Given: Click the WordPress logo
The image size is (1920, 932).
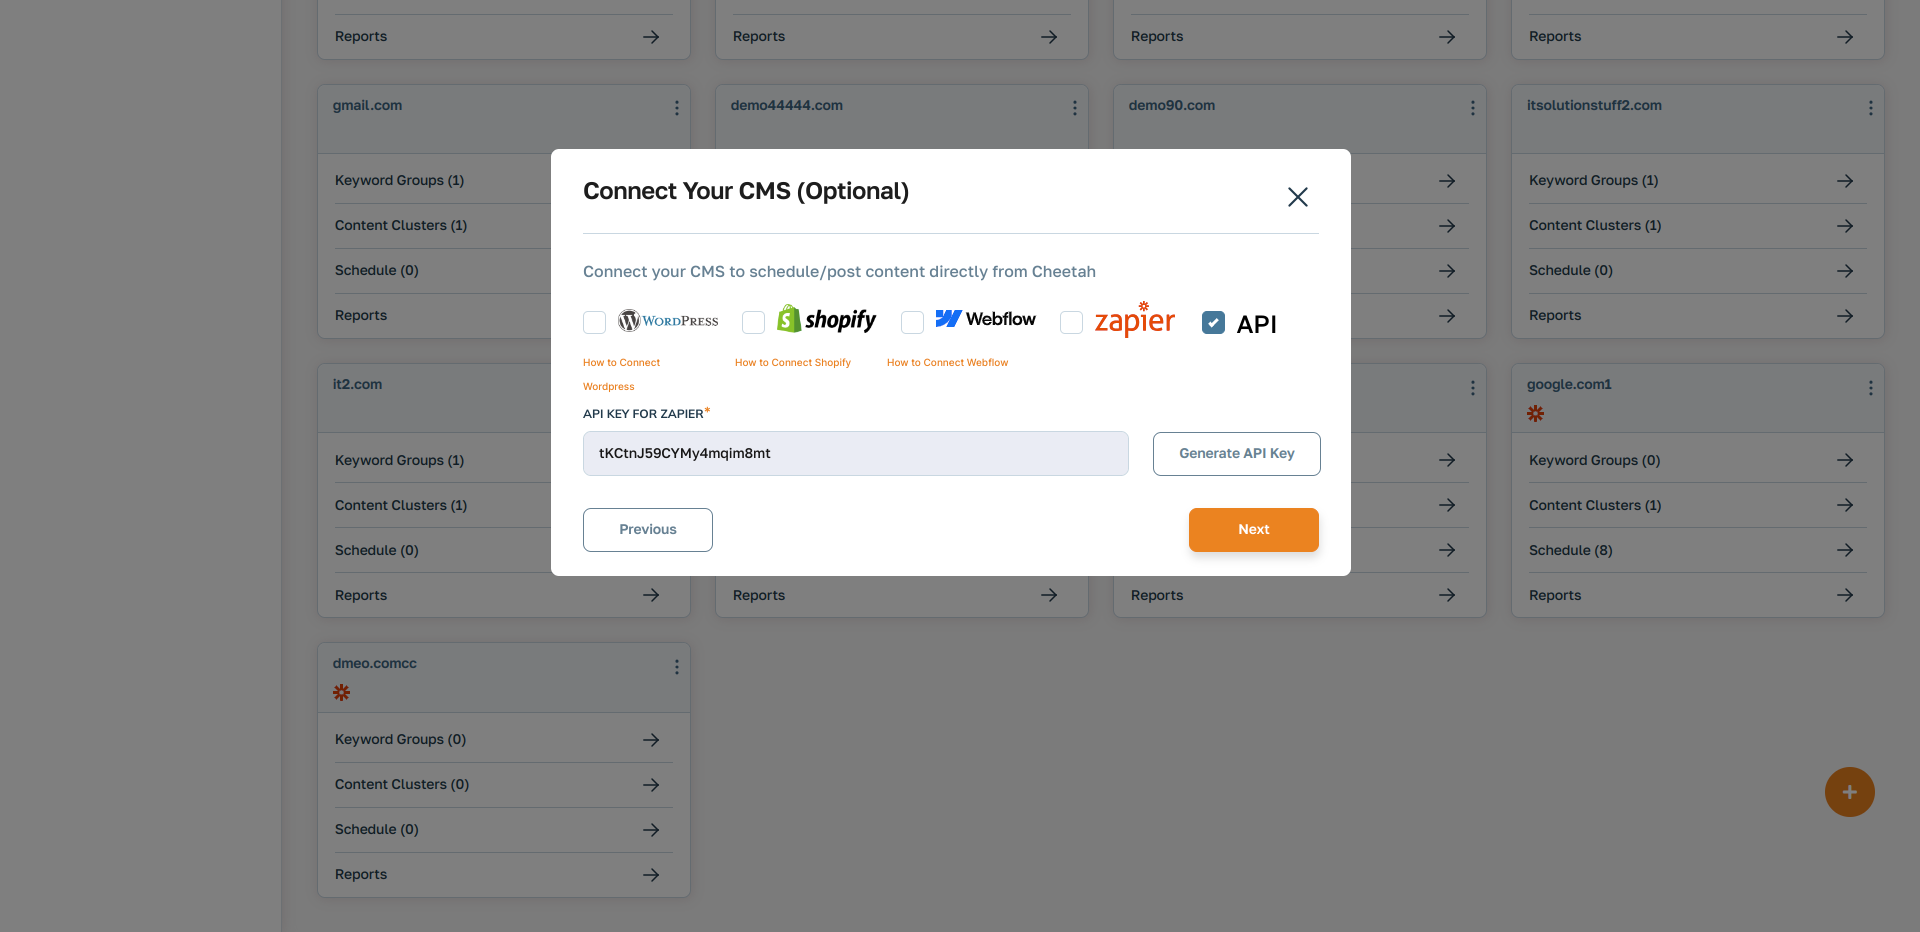Looking at the screenshot, I should coord(668,320).
